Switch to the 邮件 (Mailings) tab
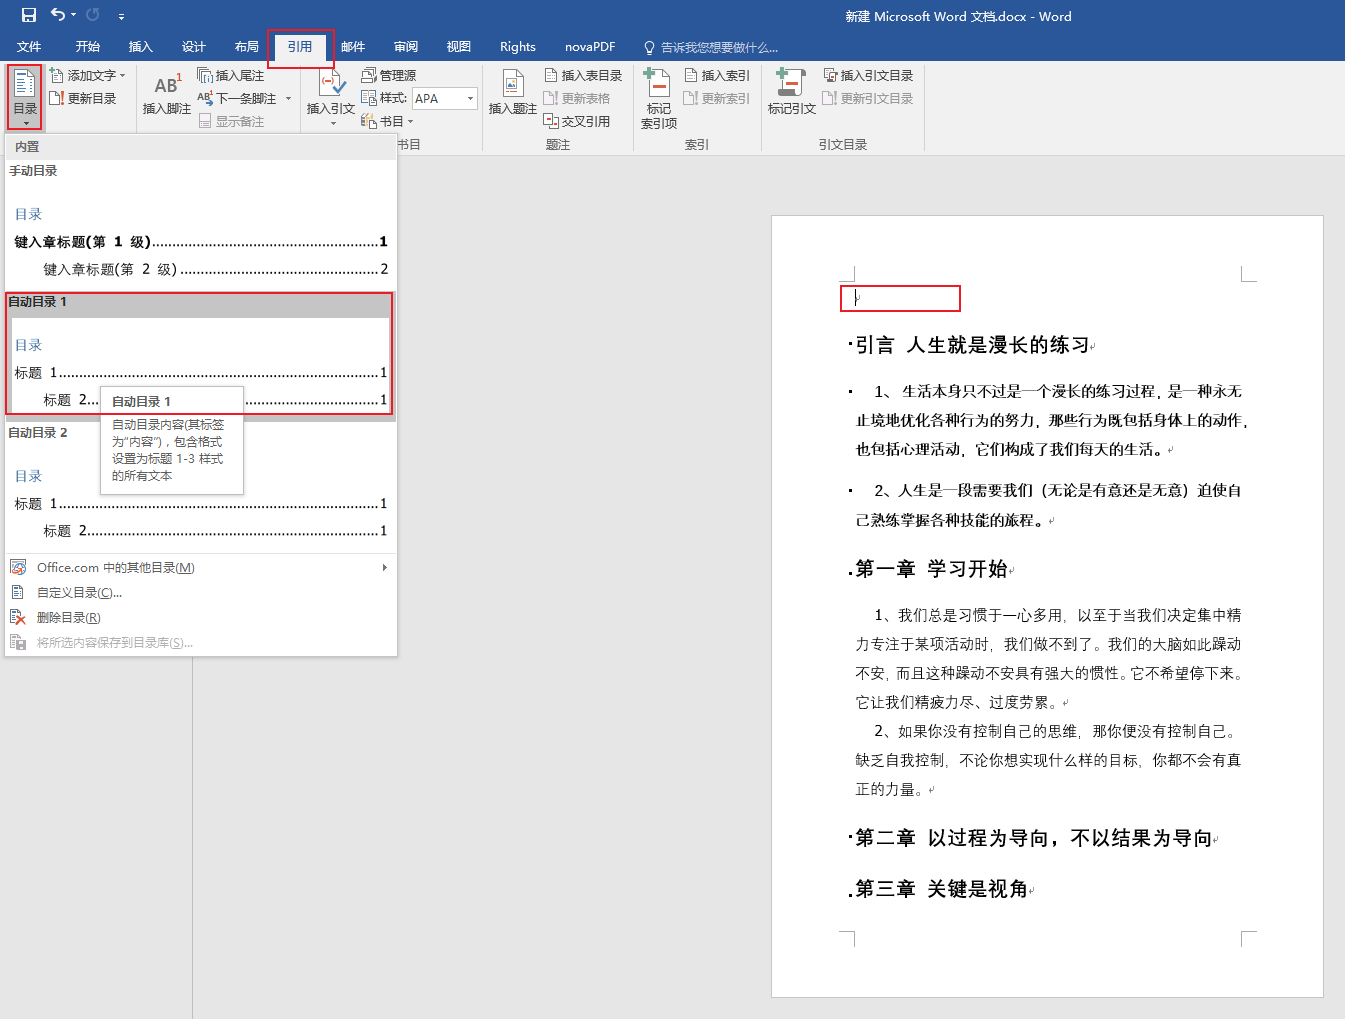 pos(353,47)
